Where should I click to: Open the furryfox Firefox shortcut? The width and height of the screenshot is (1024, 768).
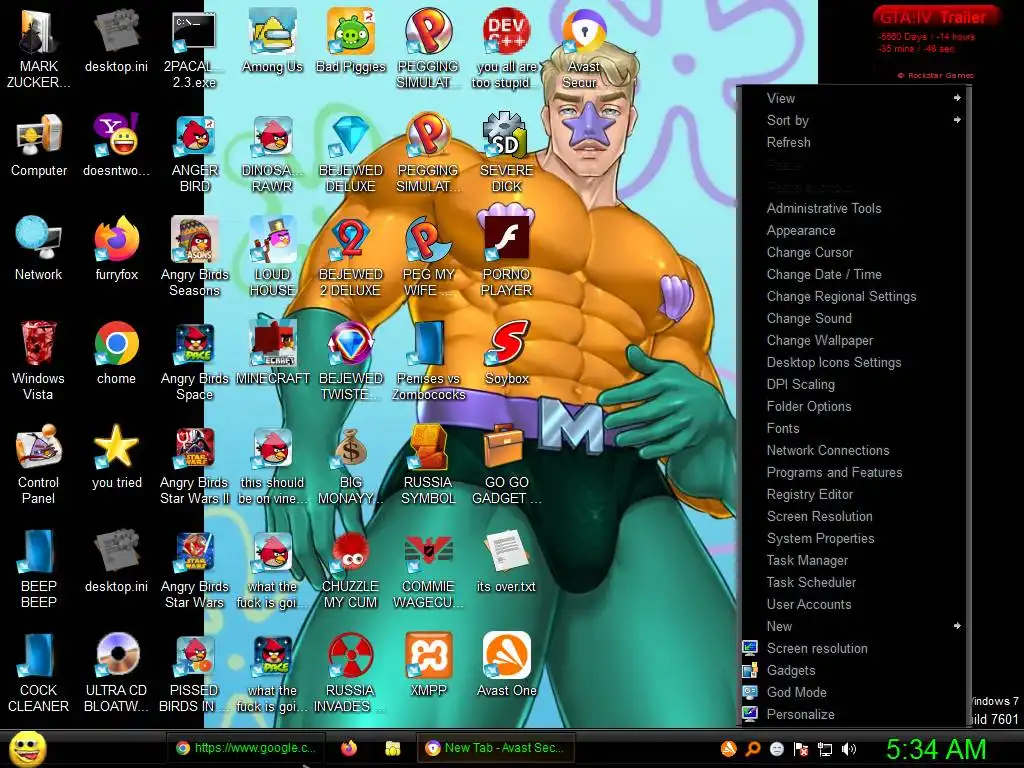(116, 248)
